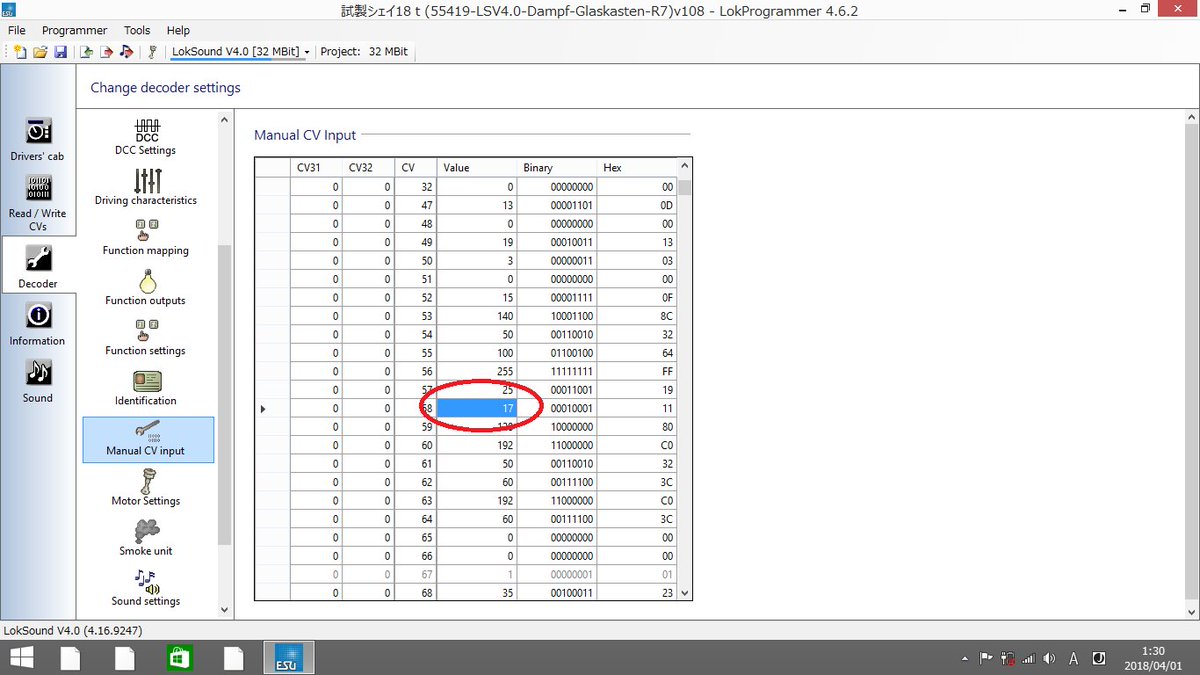Go to the Read / Write CVs section
This screenshot has width=1200, height=675.
[x=37, y=204]
